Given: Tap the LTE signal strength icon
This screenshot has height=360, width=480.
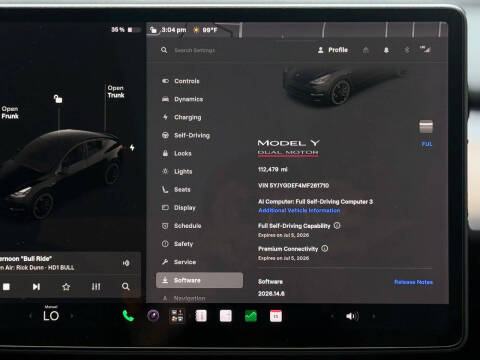Looking at the screenshot, I should click(x=425, y=49).
